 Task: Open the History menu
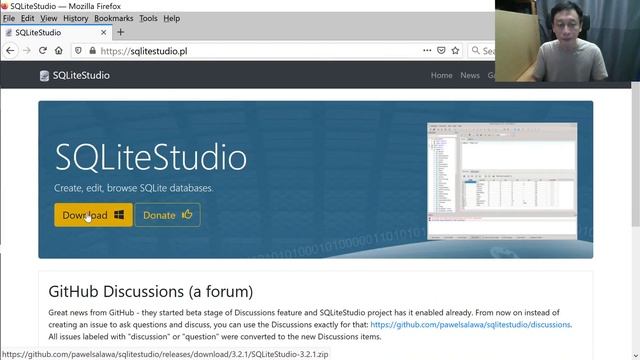(x=76, y=18)
